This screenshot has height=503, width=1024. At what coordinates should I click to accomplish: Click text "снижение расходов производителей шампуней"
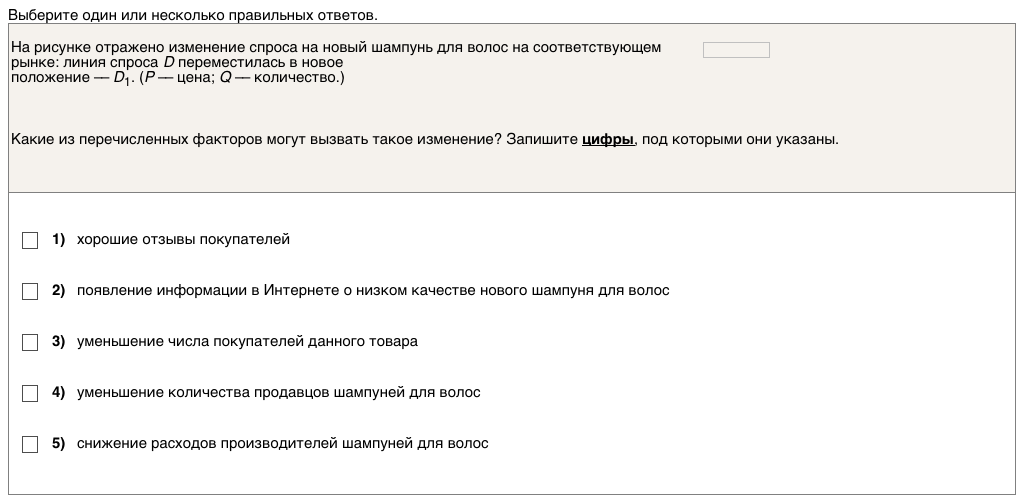282,444
